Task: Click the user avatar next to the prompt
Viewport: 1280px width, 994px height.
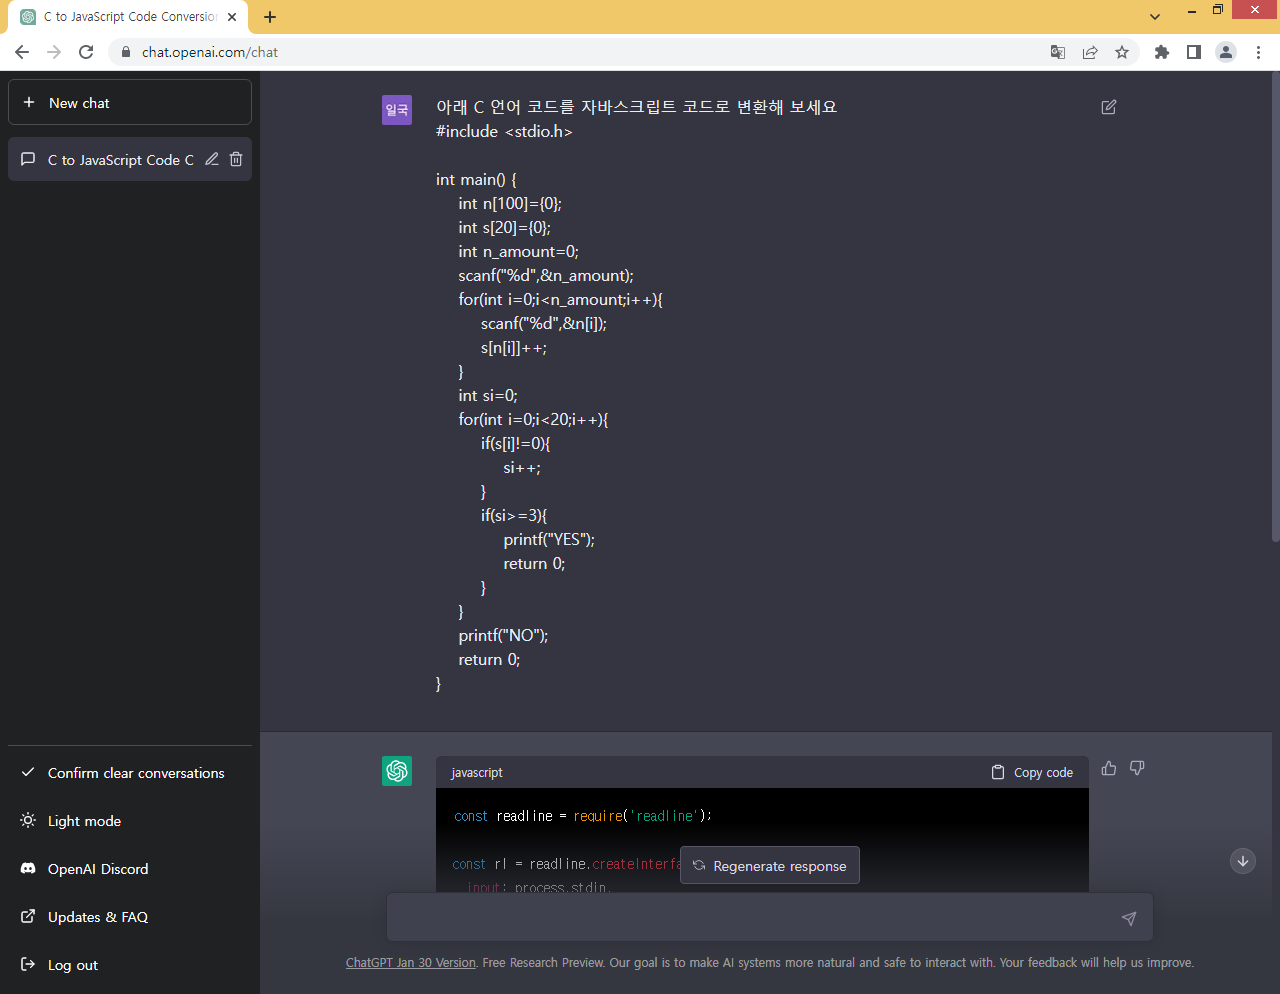Action: (x=397, y=110)
